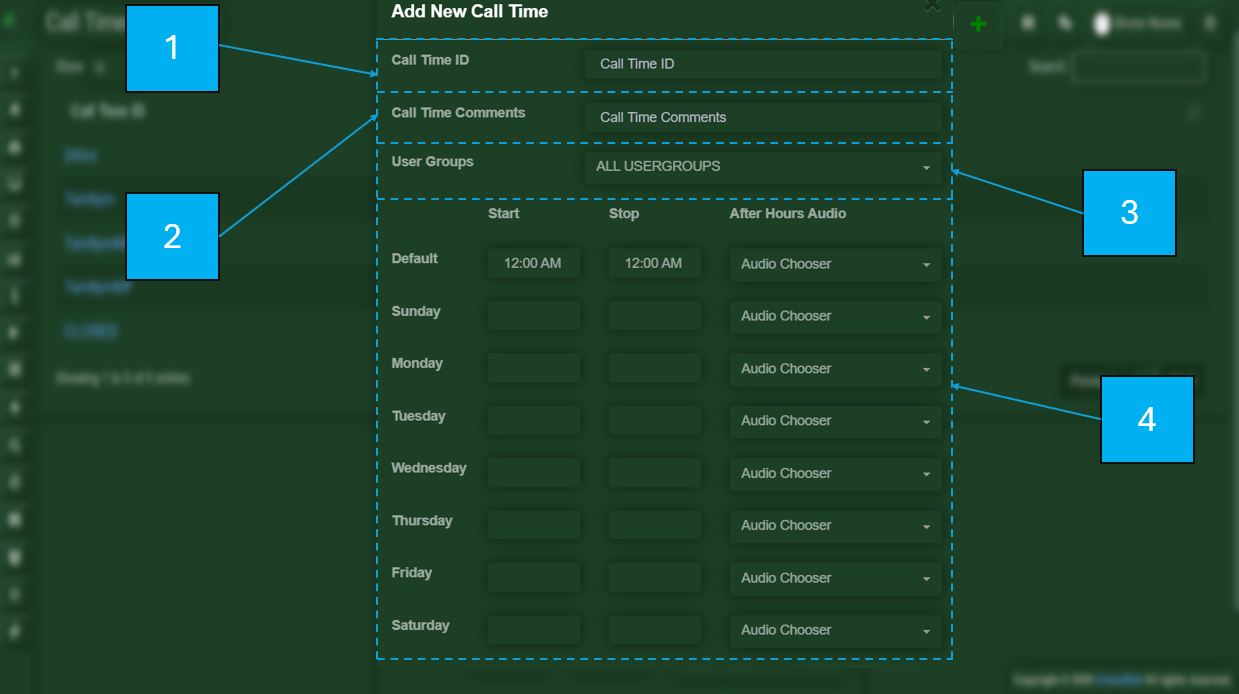The image size is (1239, 694).
Task: Open Saturday's Audio Chooser dropdown
Action: (835, 630)
